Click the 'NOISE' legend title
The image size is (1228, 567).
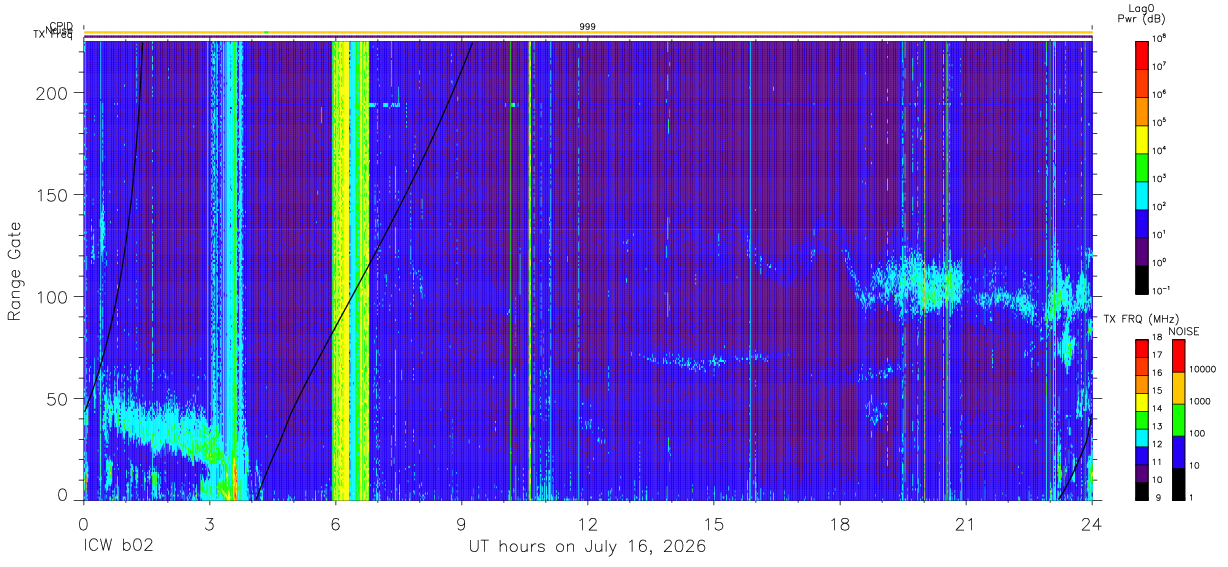click(1182, 330)
